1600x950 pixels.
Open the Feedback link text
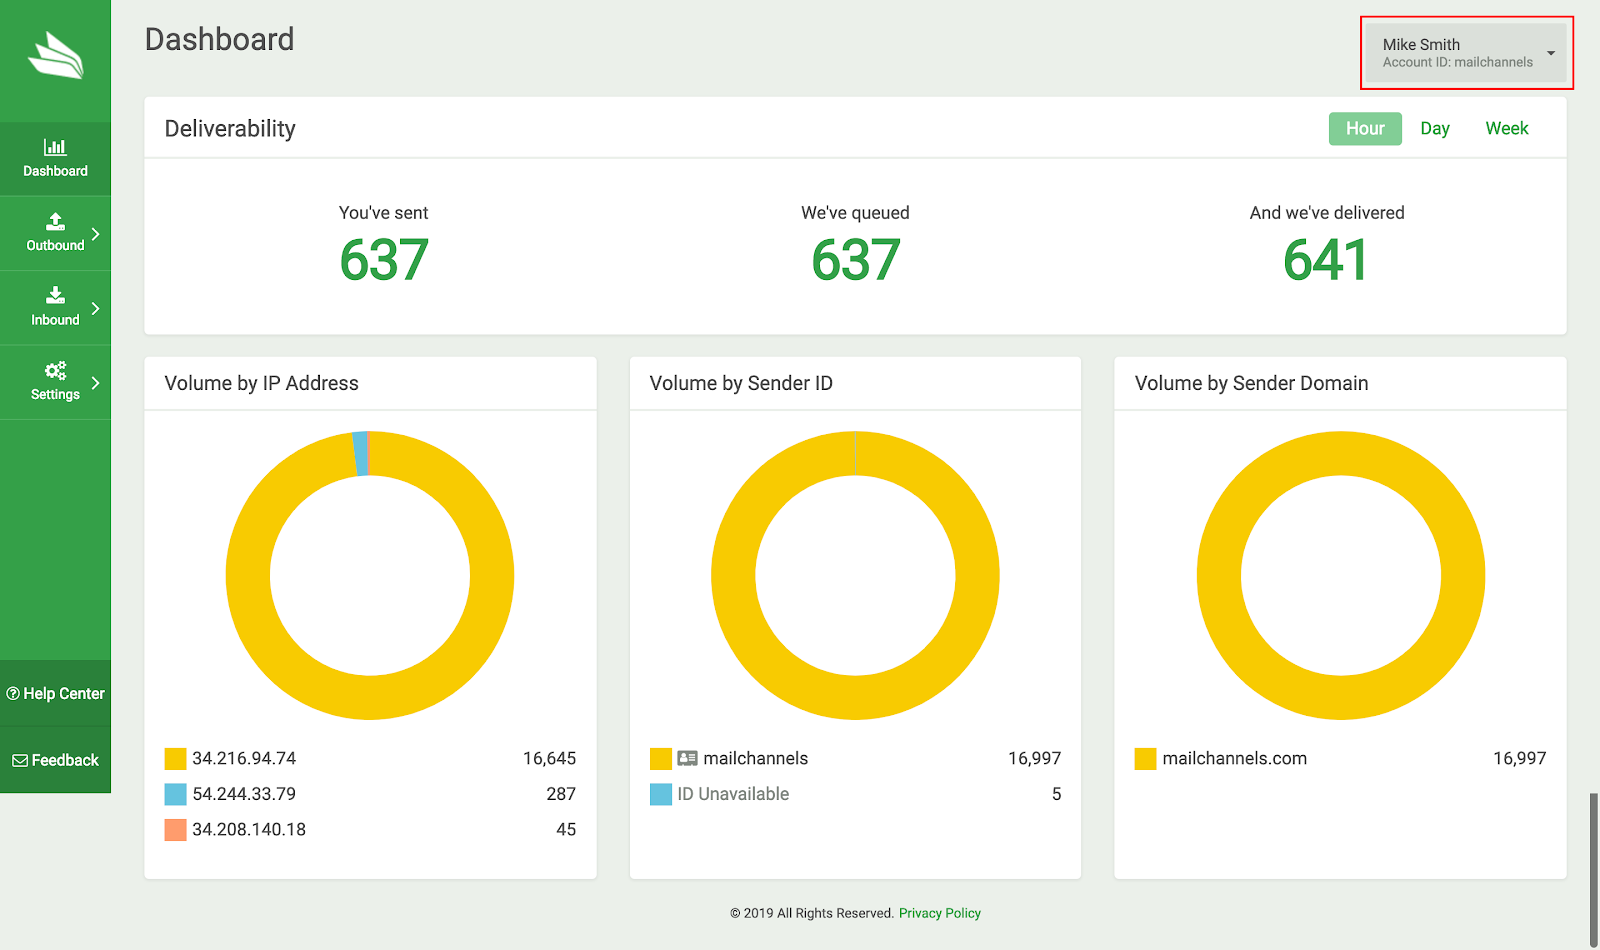(x=65, y=760)
